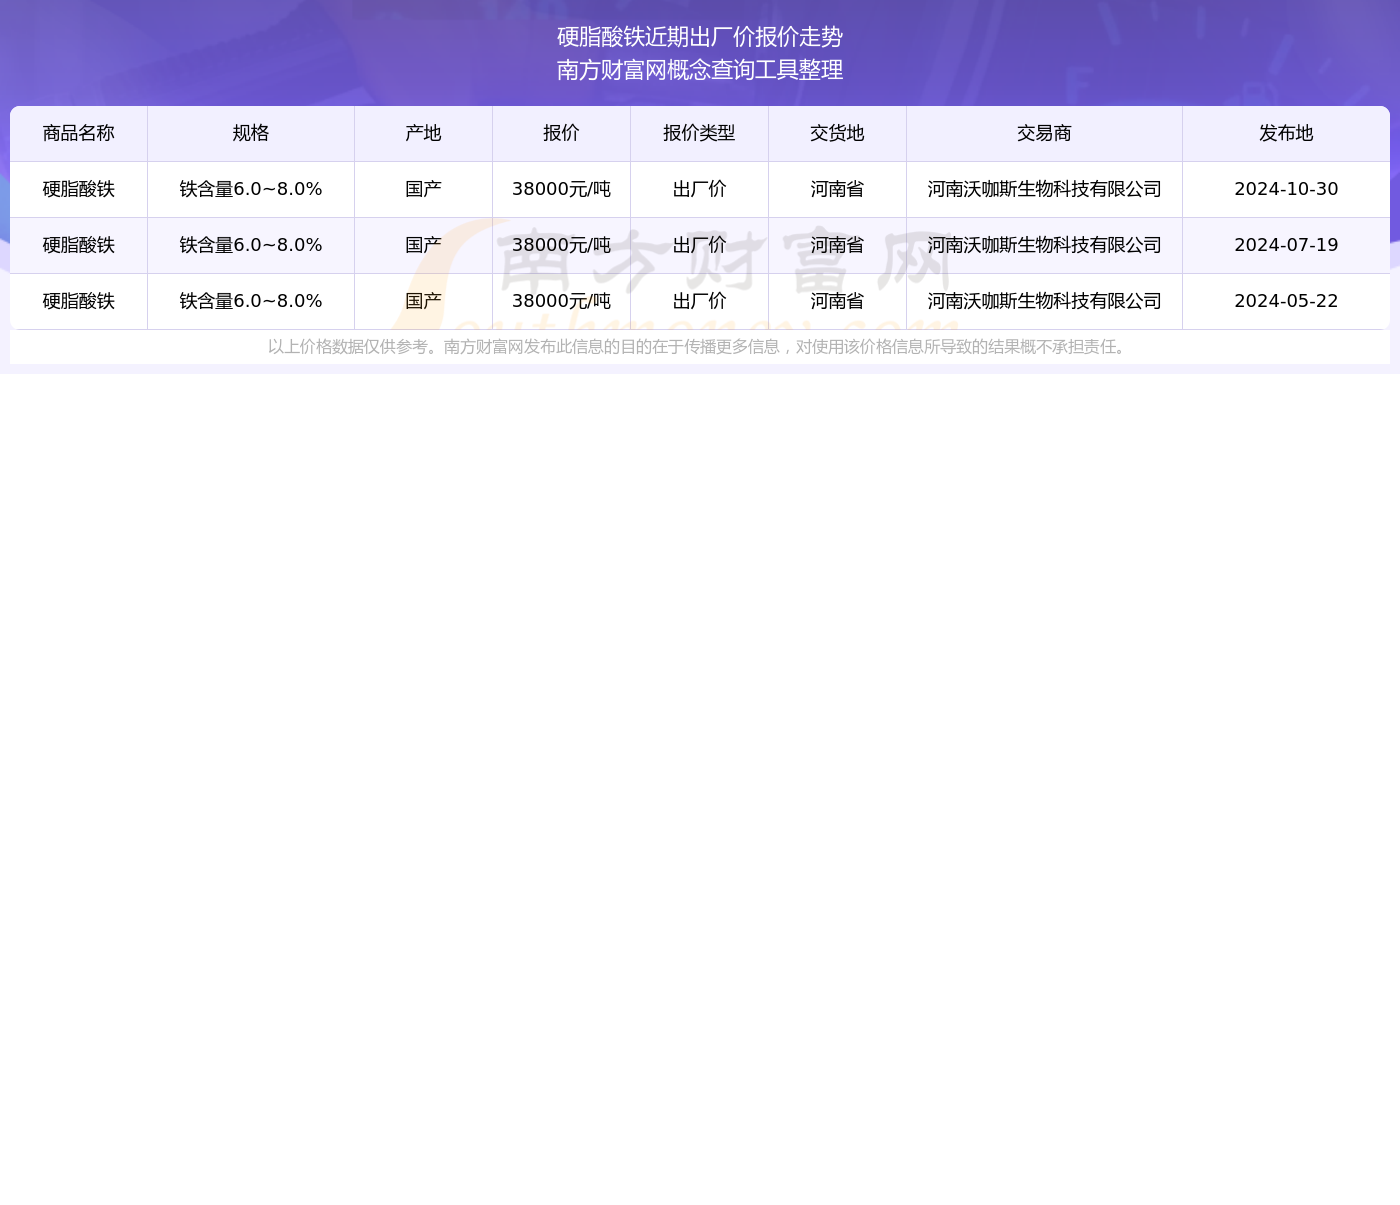Click 硬脂酸铁 in the 2024-07-19 row
This screenshot has height=1205, width=1400.
pos(79,245)
